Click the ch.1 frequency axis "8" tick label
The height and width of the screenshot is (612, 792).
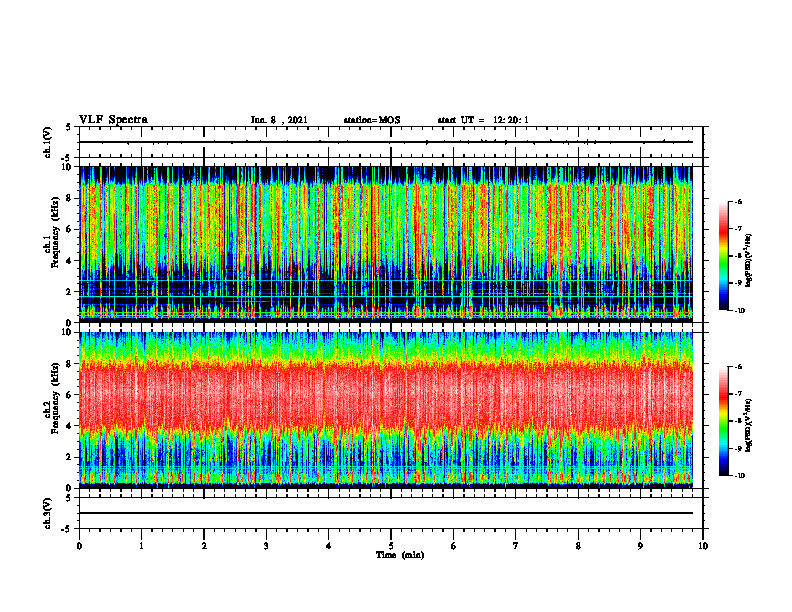[70, 198]
